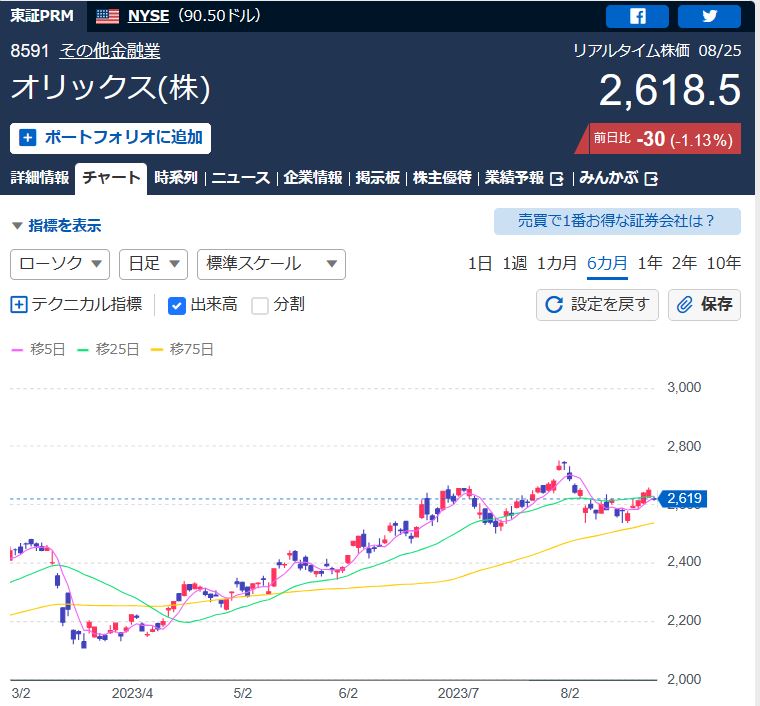Share on Facebook icon button
The height and width of the screenshot is (706, 760).
pyautogui.click(x=637, y=16)
